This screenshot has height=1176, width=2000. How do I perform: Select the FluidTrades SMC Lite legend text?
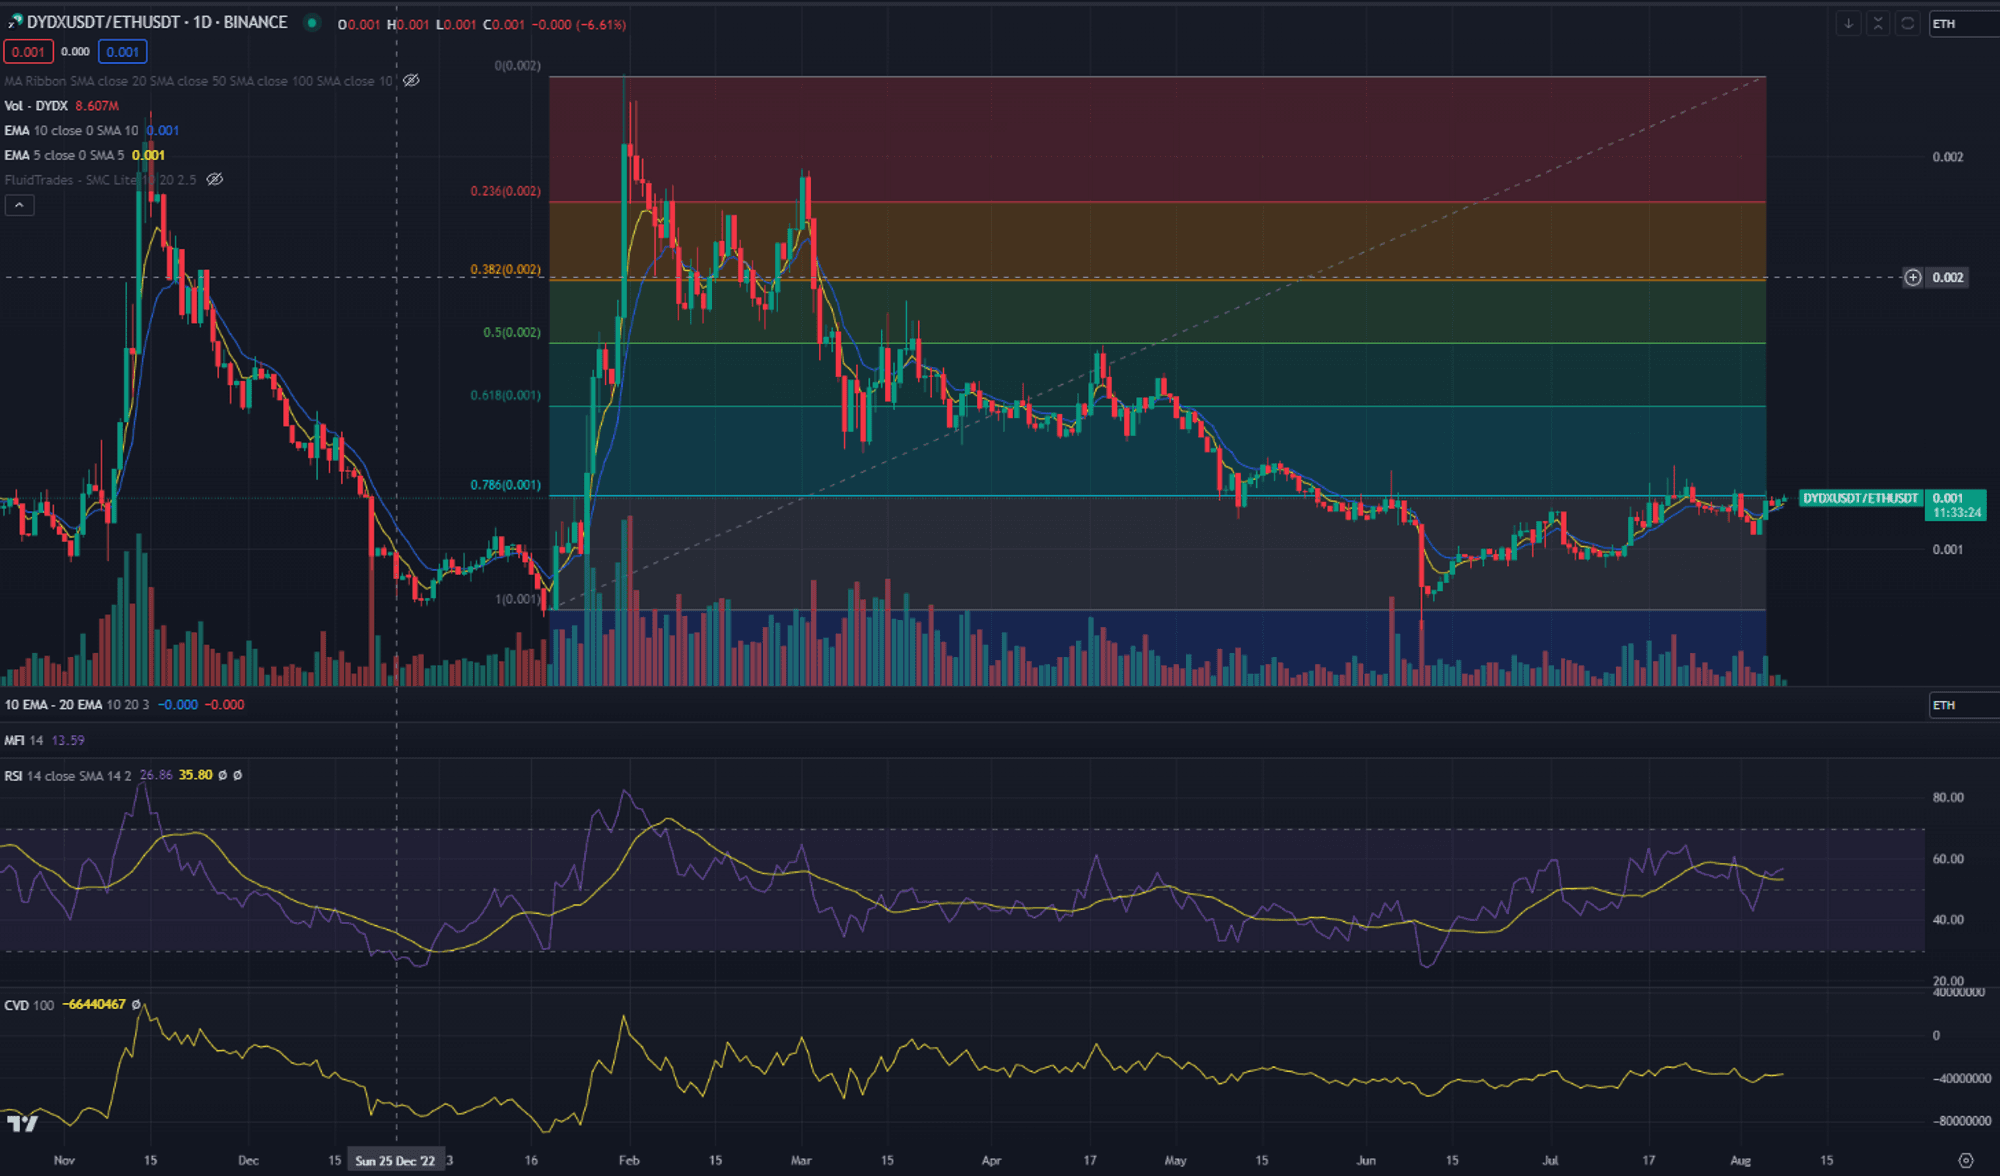[x=100, y=180]
